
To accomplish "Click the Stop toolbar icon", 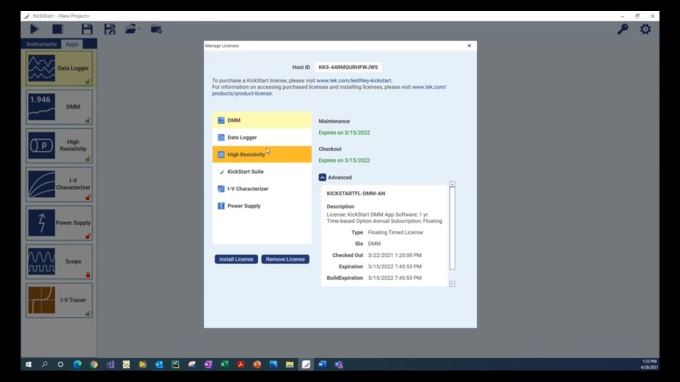I will tap(57, 29).
